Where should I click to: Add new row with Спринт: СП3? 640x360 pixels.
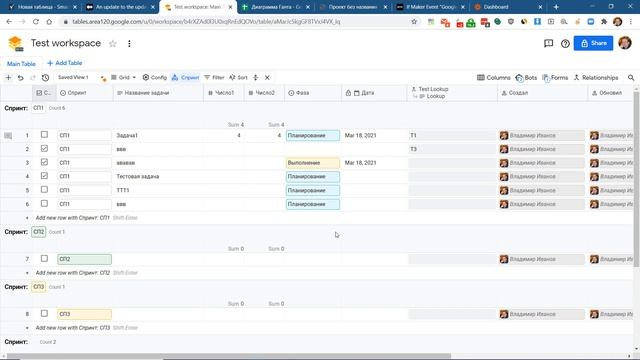pos(73,328)
